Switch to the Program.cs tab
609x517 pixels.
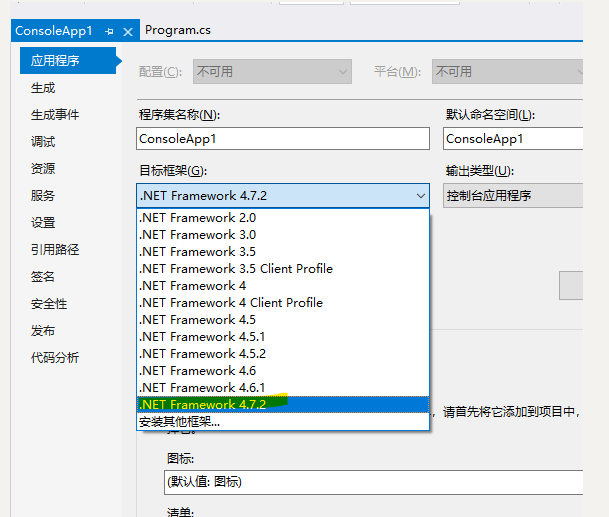point(178,30)
